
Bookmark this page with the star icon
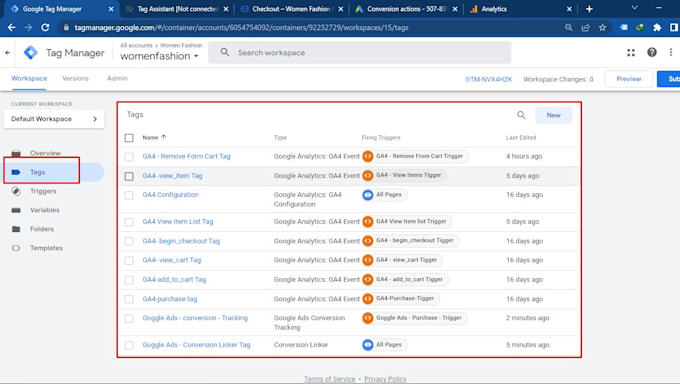pyautogui.click(x=602, y=27)
